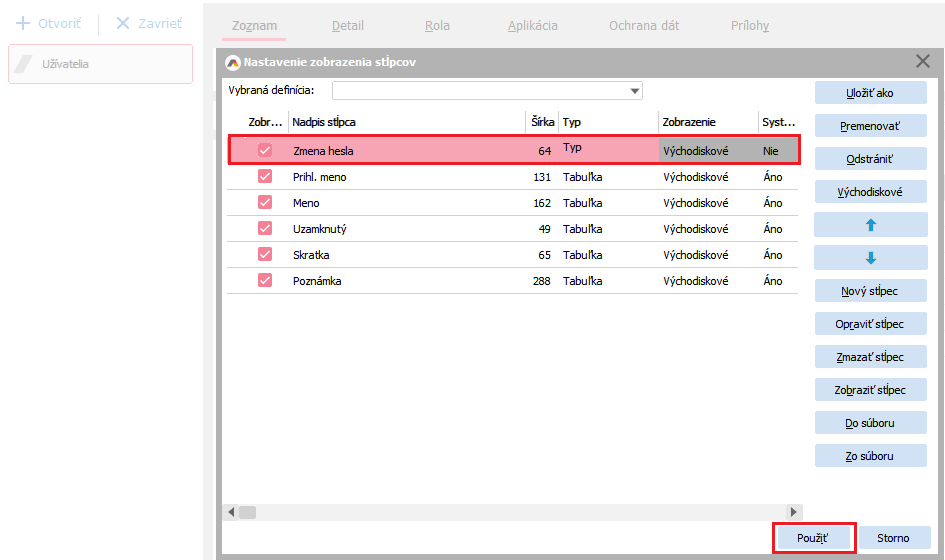
Task: Select the Prihl. meno row text
Action: (319, 177)
